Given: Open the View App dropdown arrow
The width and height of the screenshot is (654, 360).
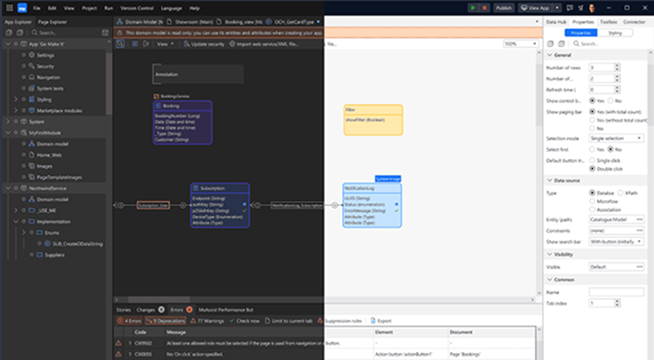Looking at the screenshot, I should (557, 8).
